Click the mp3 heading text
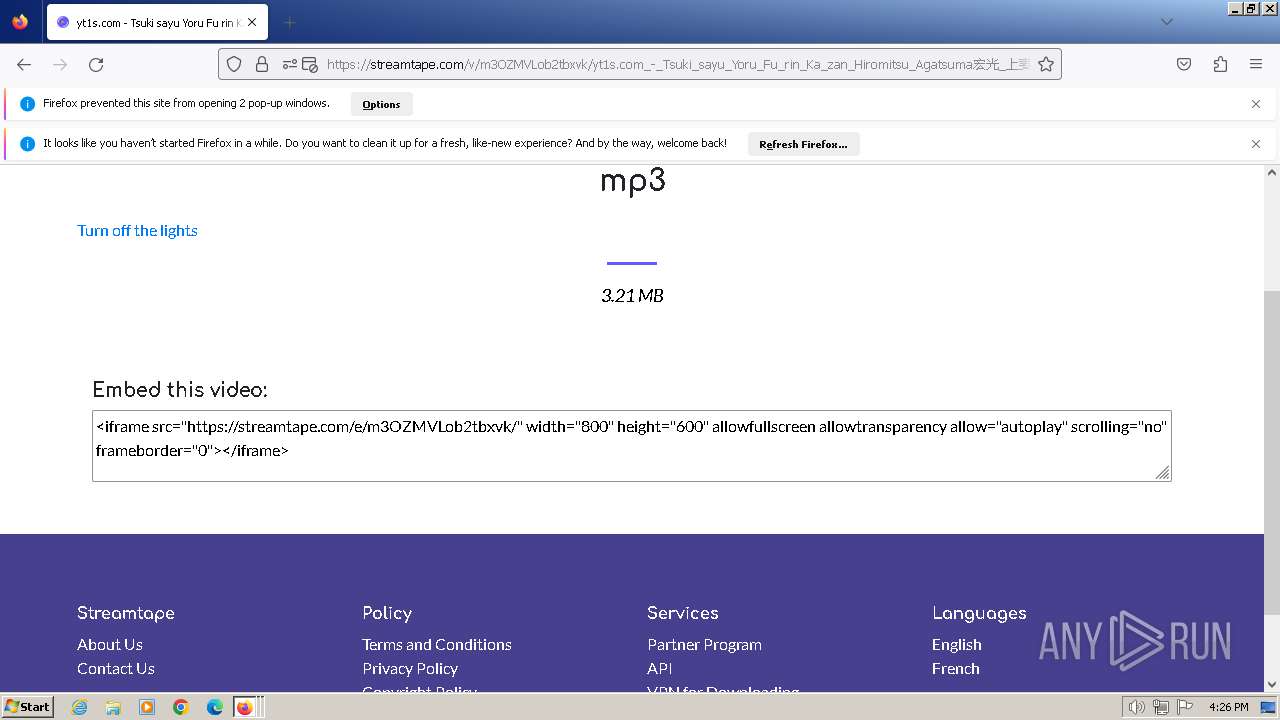This screenshot has width=1280, height=720. coord(632,182)
